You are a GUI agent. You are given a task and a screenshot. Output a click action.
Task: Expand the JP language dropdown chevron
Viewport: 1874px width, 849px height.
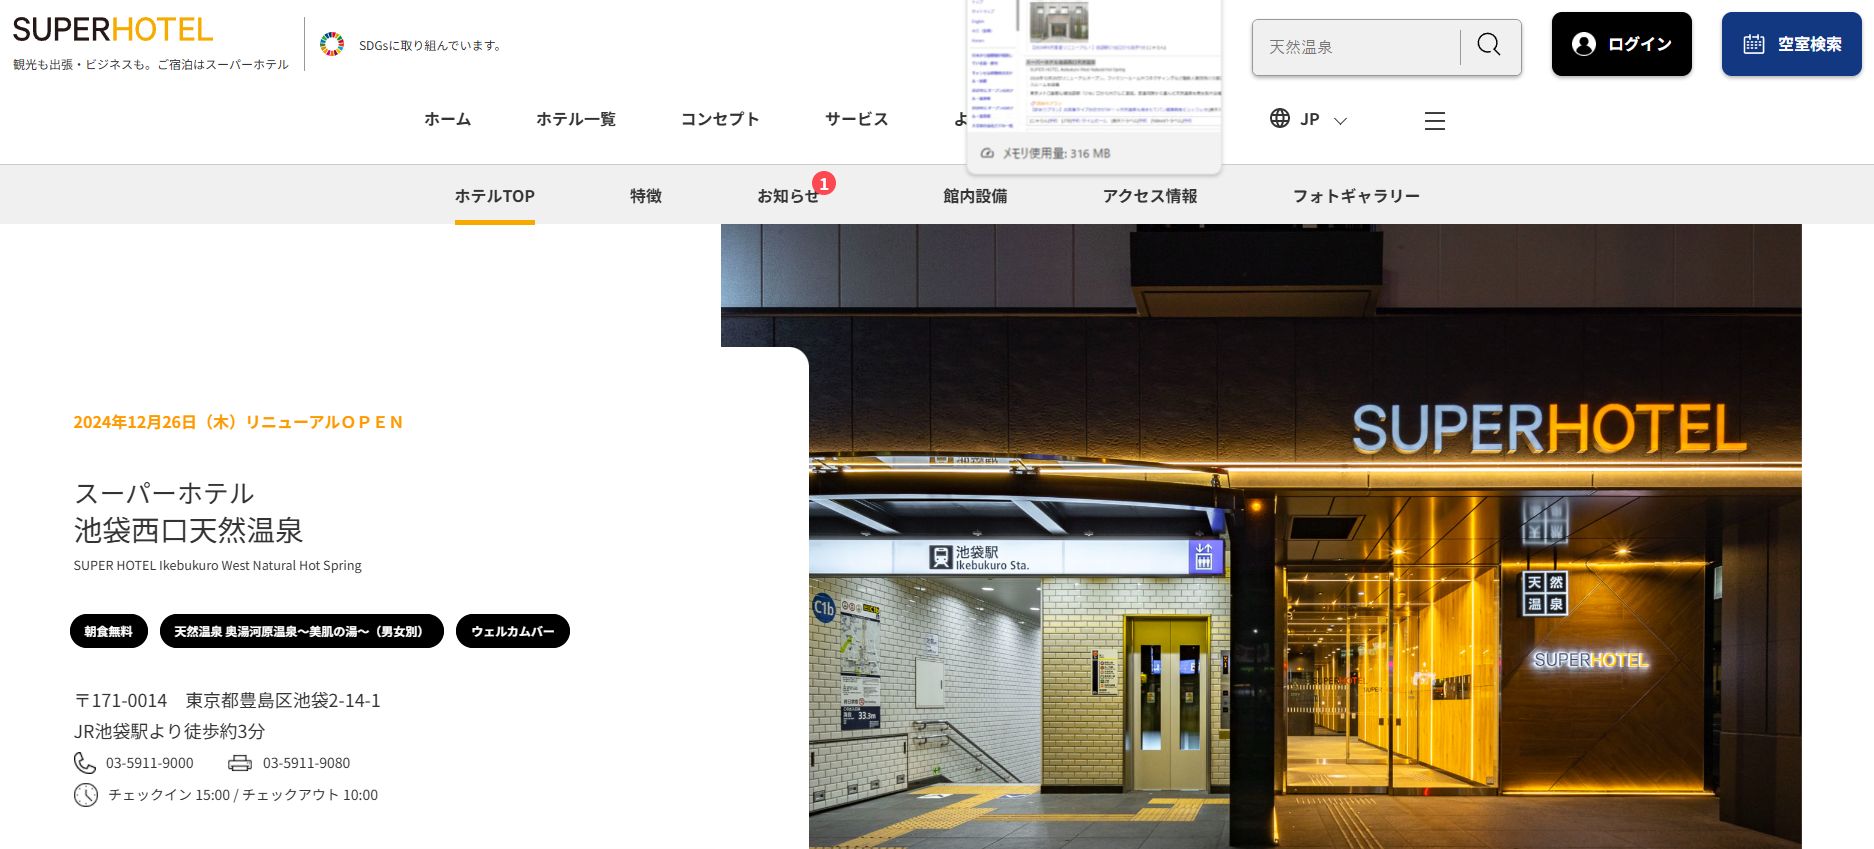coord(1341,120)
